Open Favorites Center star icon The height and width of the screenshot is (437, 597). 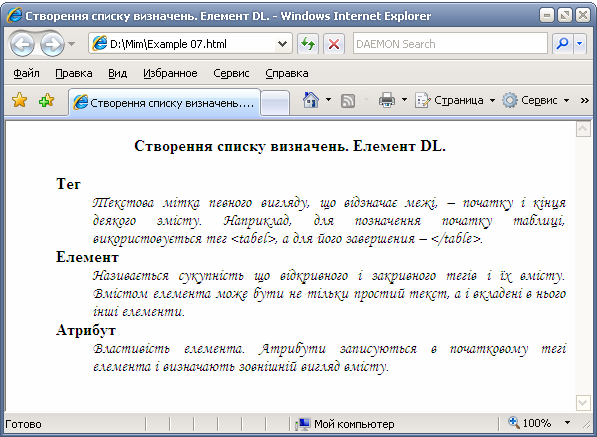[x=19, y=100]
